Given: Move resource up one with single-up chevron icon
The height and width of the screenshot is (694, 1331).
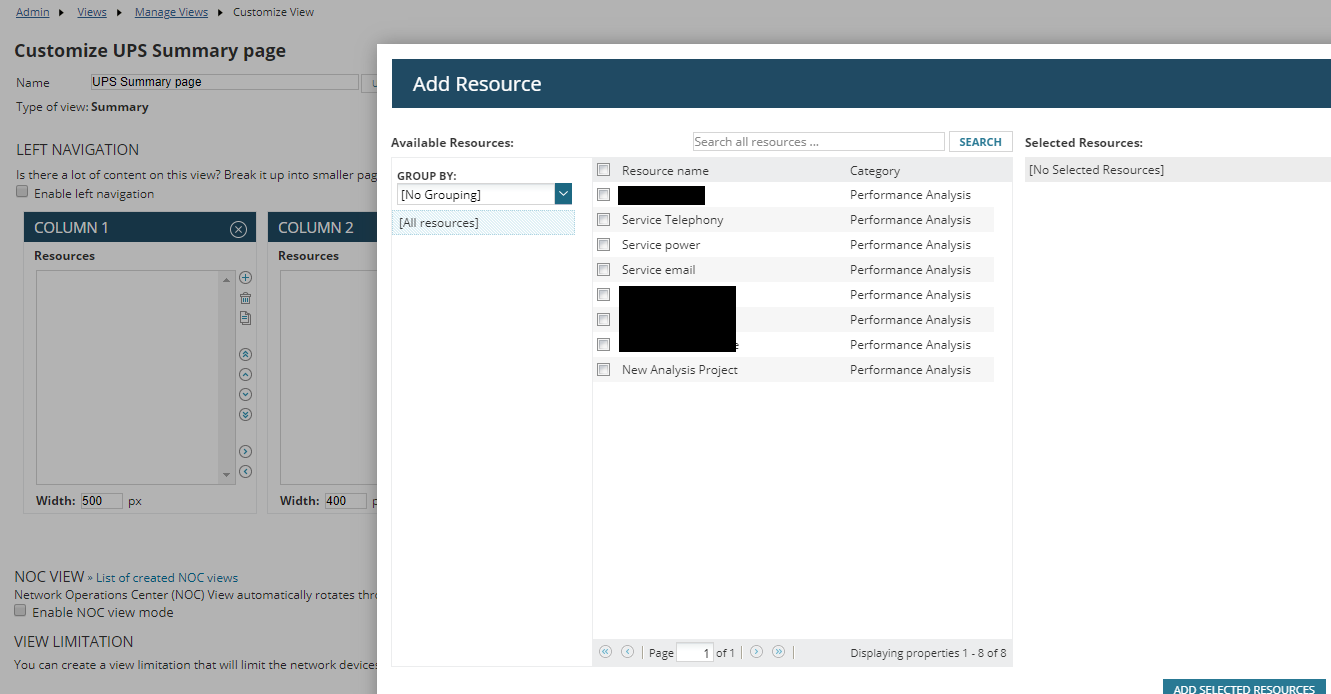Looking at the screenshot, I should (246, 375).
